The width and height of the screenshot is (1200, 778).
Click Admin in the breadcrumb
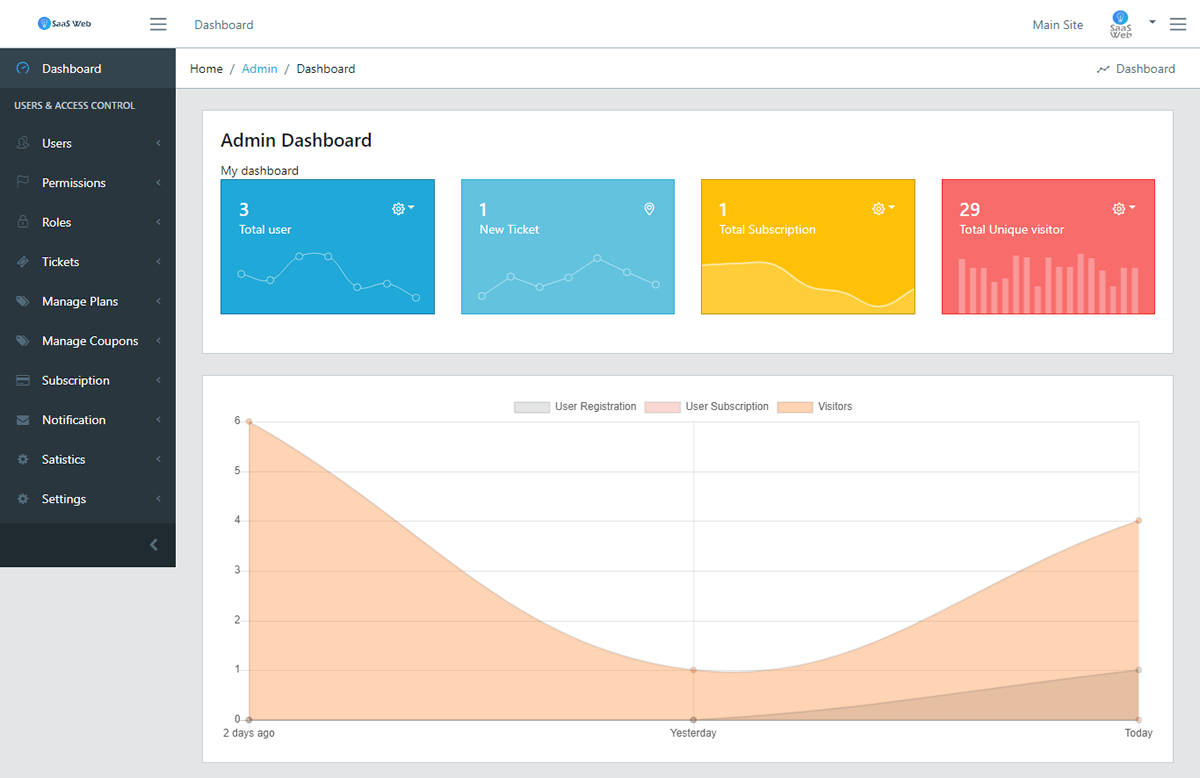(260, 69)
